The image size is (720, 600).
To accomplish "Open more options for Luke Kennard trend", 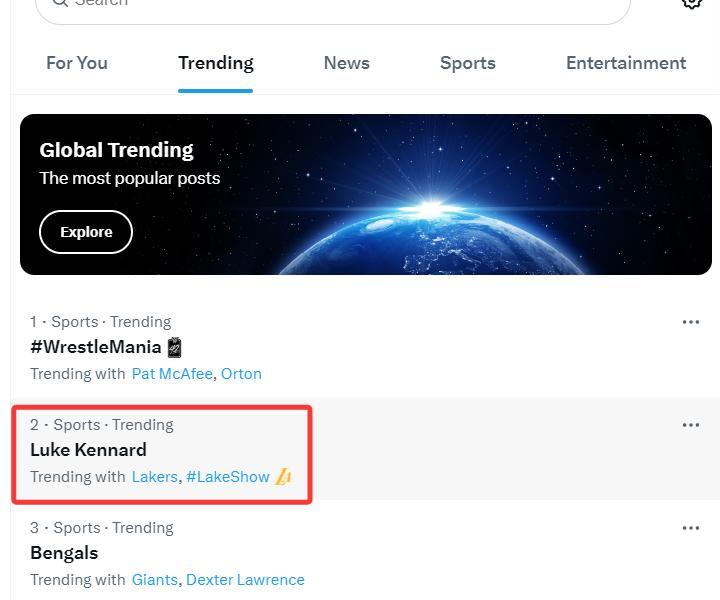I will pos(690,425).
